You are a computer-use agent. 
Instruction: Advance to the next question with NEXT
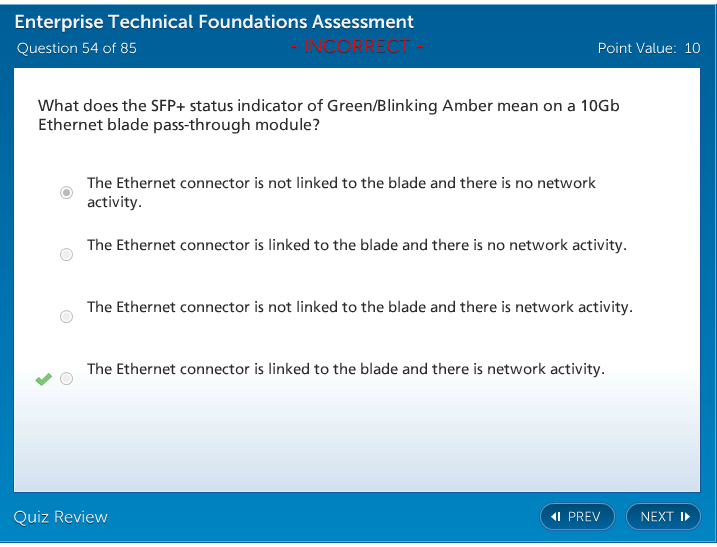click(663, 517)
